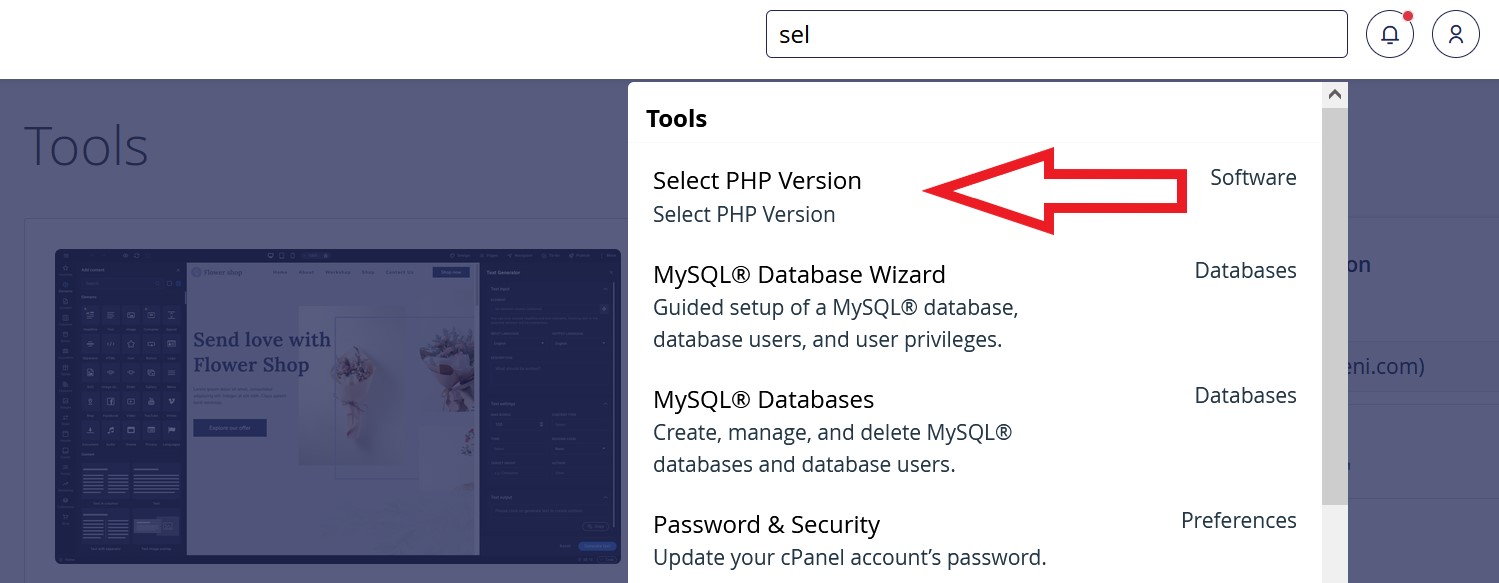Click the Tools page title
The height and width of the screenshot is (583, 1499).
85,146
